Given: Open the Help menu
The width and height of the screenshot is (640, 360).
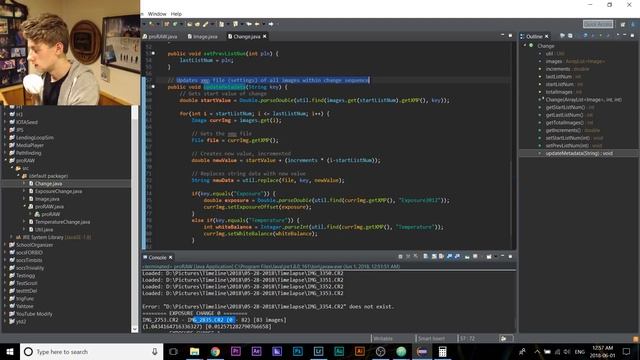Looking at the screenshot, I should pos(176,14).
